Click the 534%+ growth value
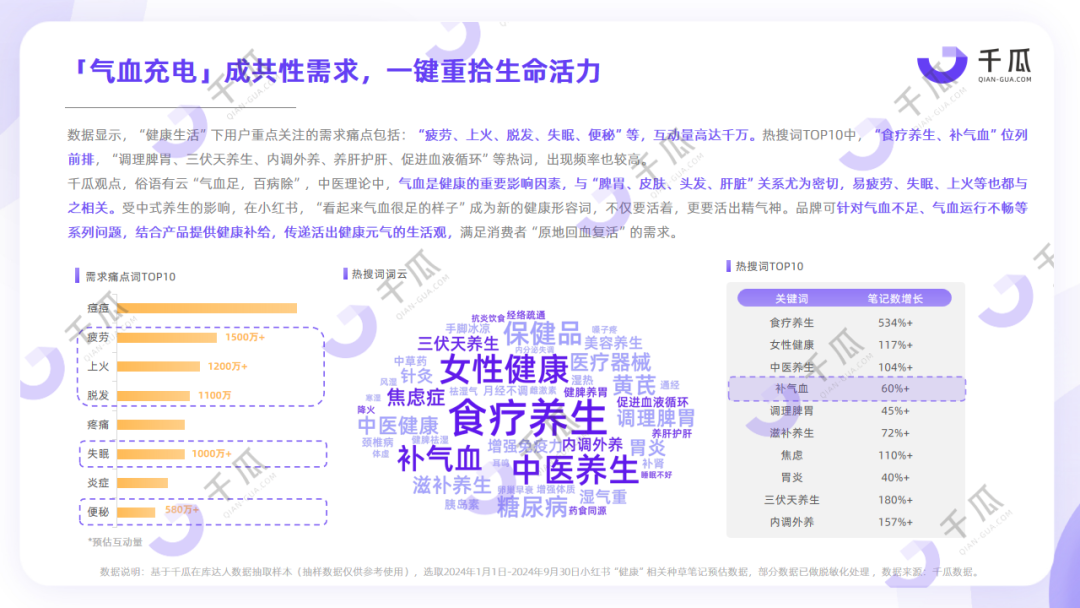The image size is (1080, 608). pos(895,322)
